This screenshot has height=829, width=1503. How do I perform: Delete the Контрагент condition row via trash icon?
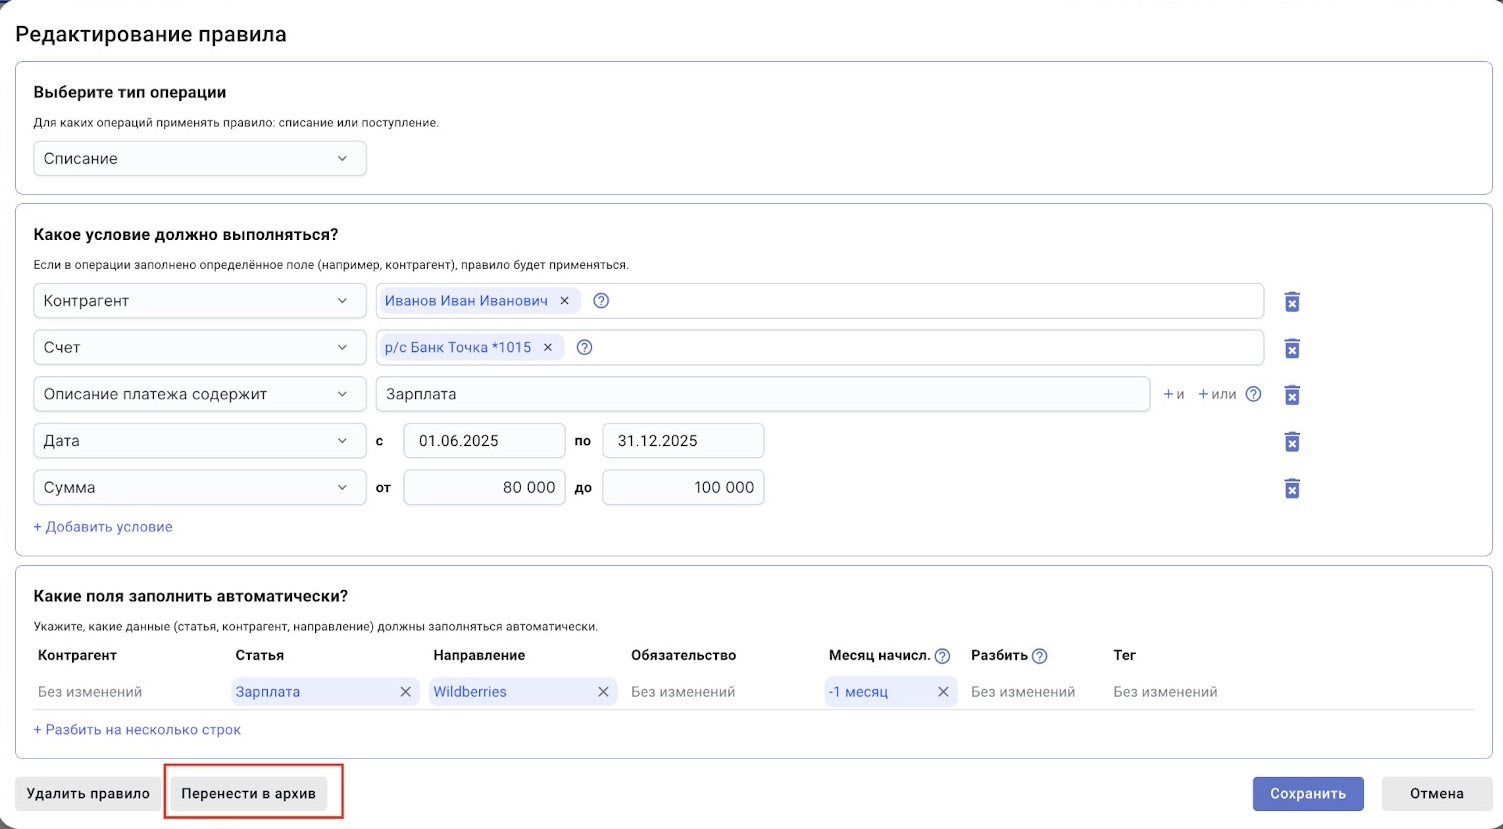click(x=1291, y=302)
